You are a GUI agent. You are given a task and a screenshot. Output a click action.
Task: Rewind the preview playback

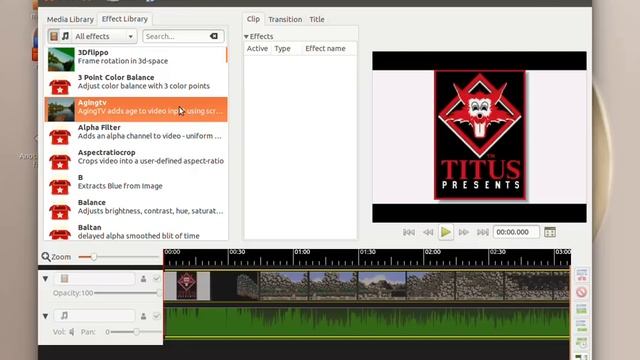tap(428, 232)
